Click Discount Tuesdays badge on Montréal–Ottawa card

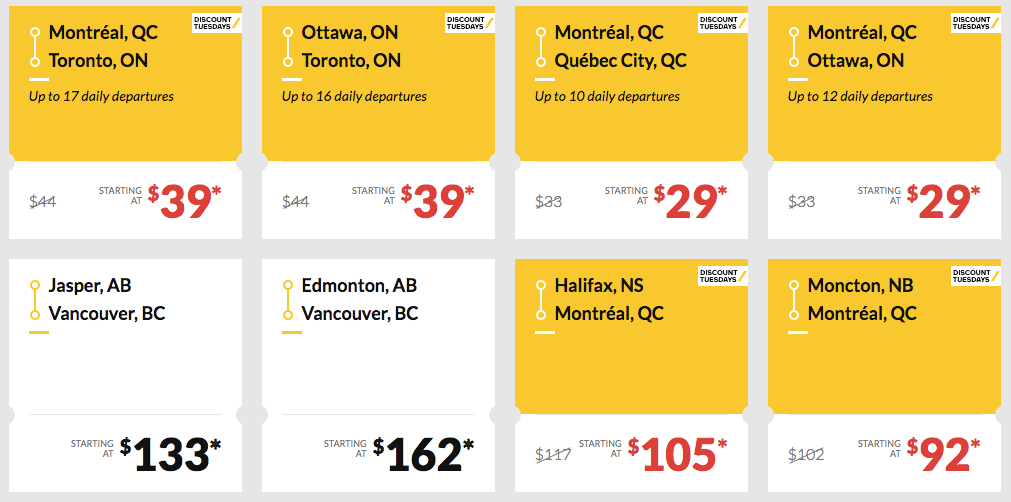pyautogui.click(x=976, y=22)
